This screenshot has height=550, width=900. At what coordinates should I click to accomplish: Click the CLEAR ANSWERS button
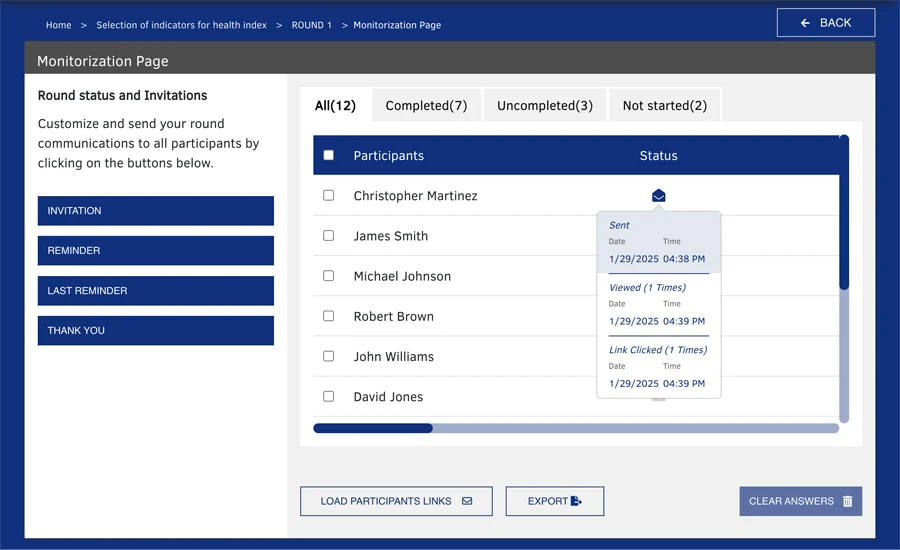pyautogui.click(x=801, y=501)
